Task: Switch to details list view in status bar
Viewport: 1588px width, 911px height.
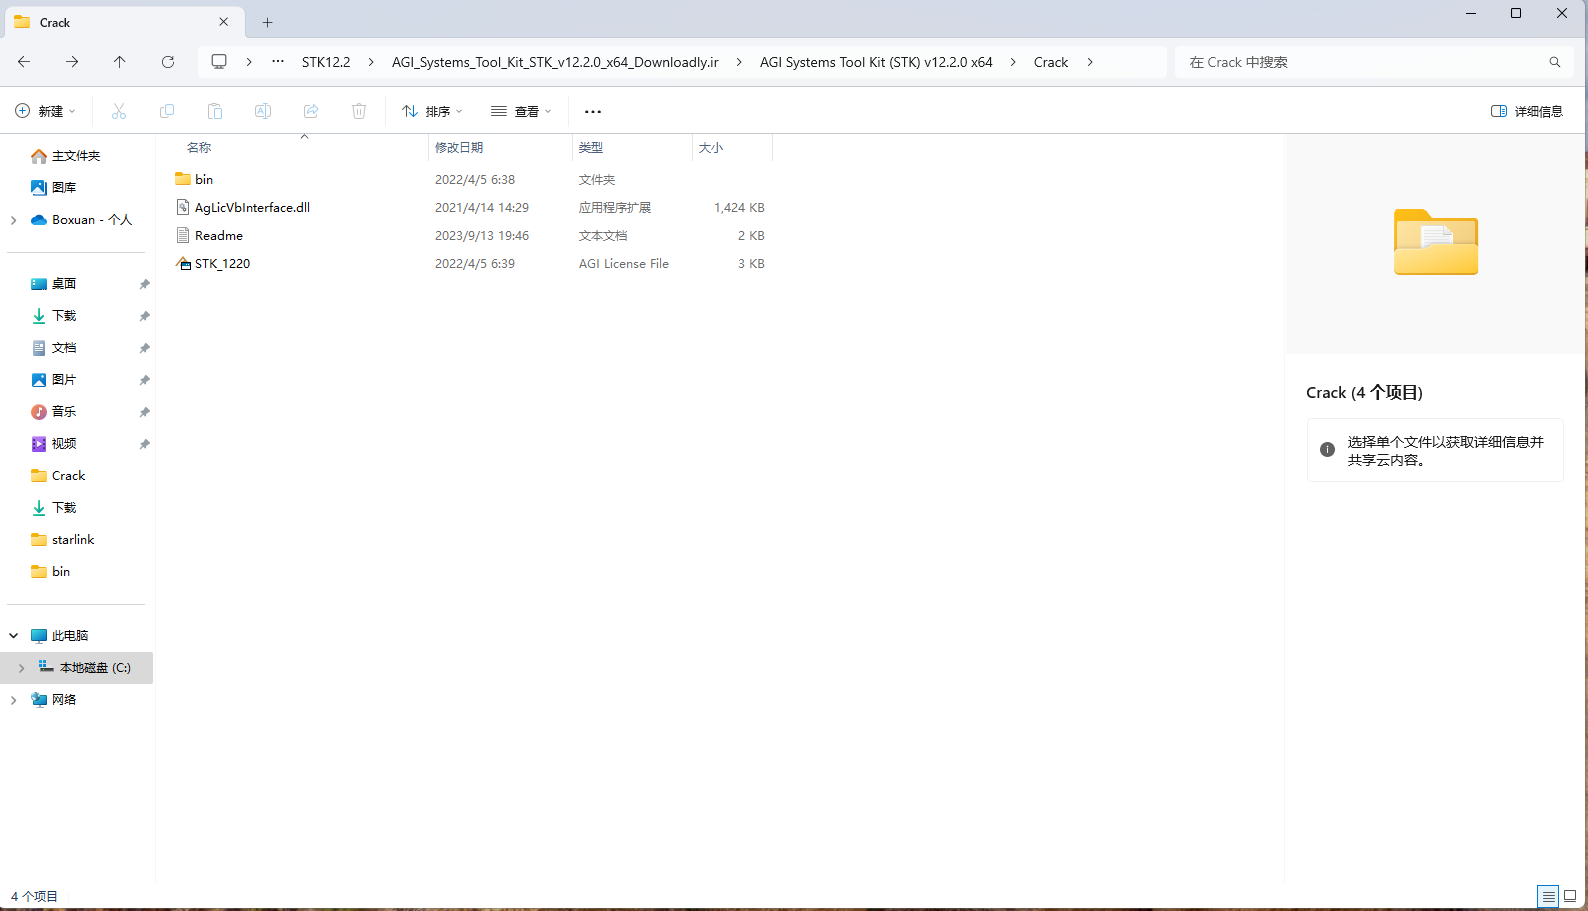Action: click(1548, 896)
